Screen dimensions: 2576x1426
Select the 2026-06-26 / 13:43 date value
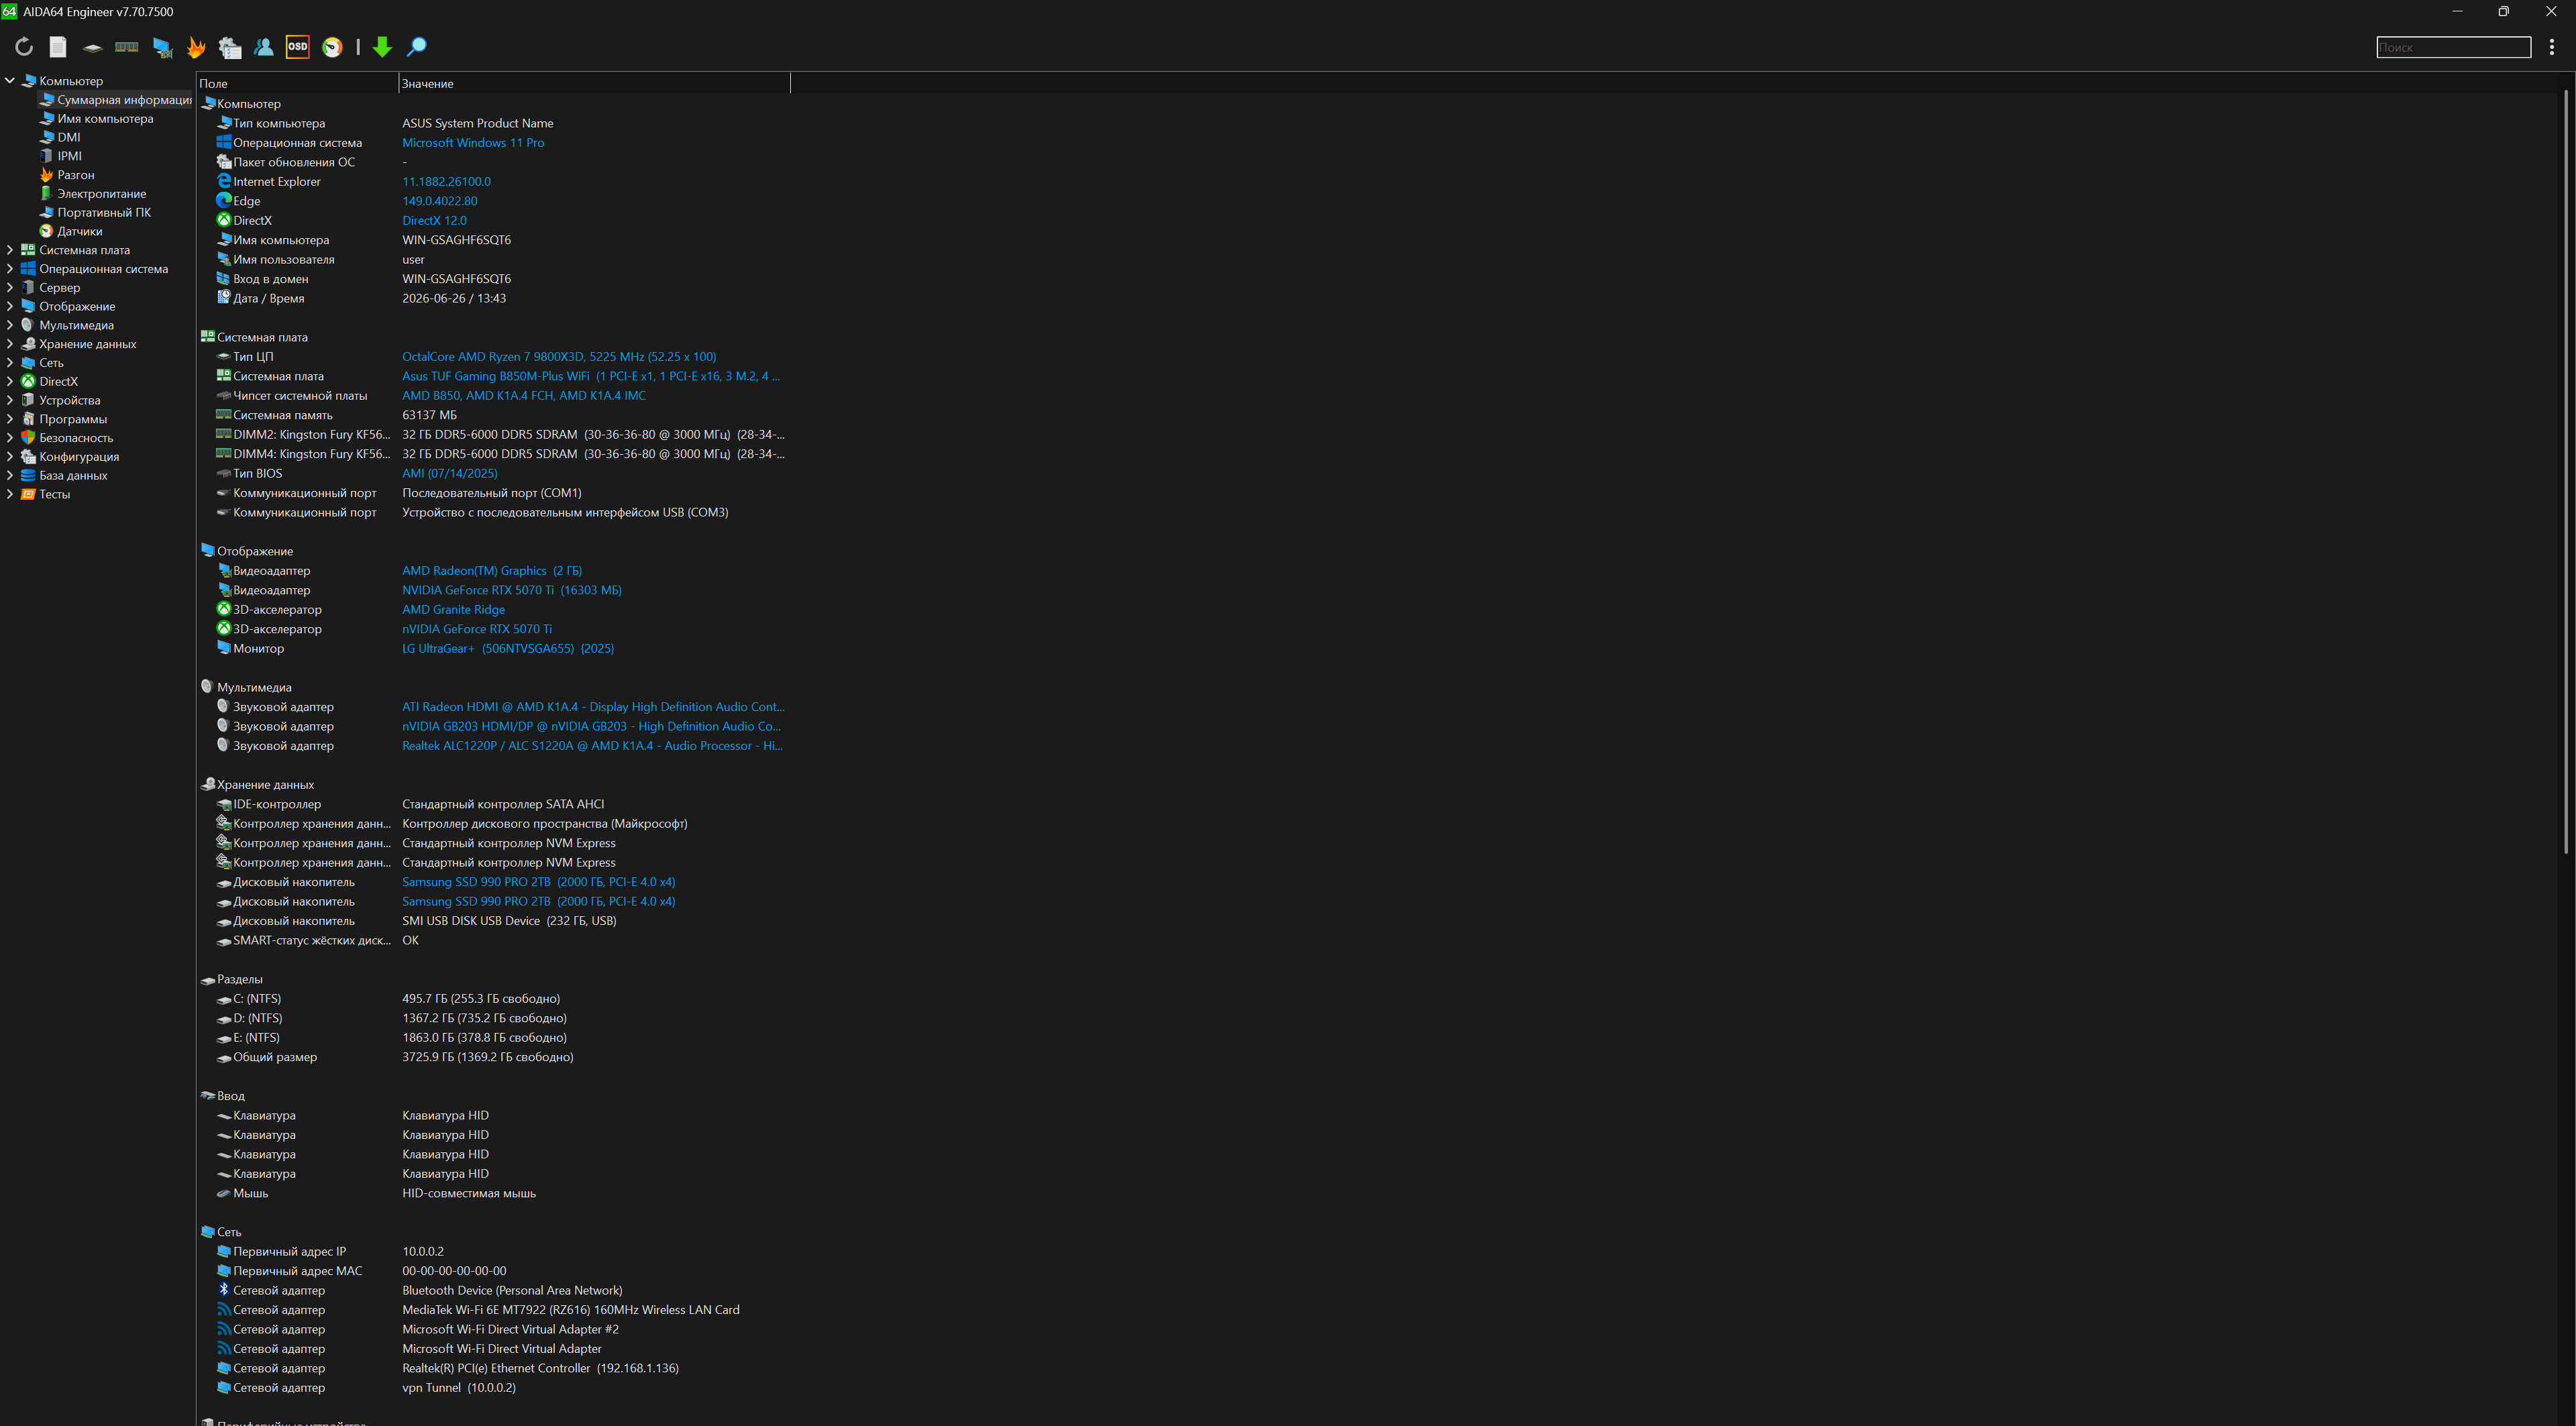pyautogui.click(x=454, y=298)
